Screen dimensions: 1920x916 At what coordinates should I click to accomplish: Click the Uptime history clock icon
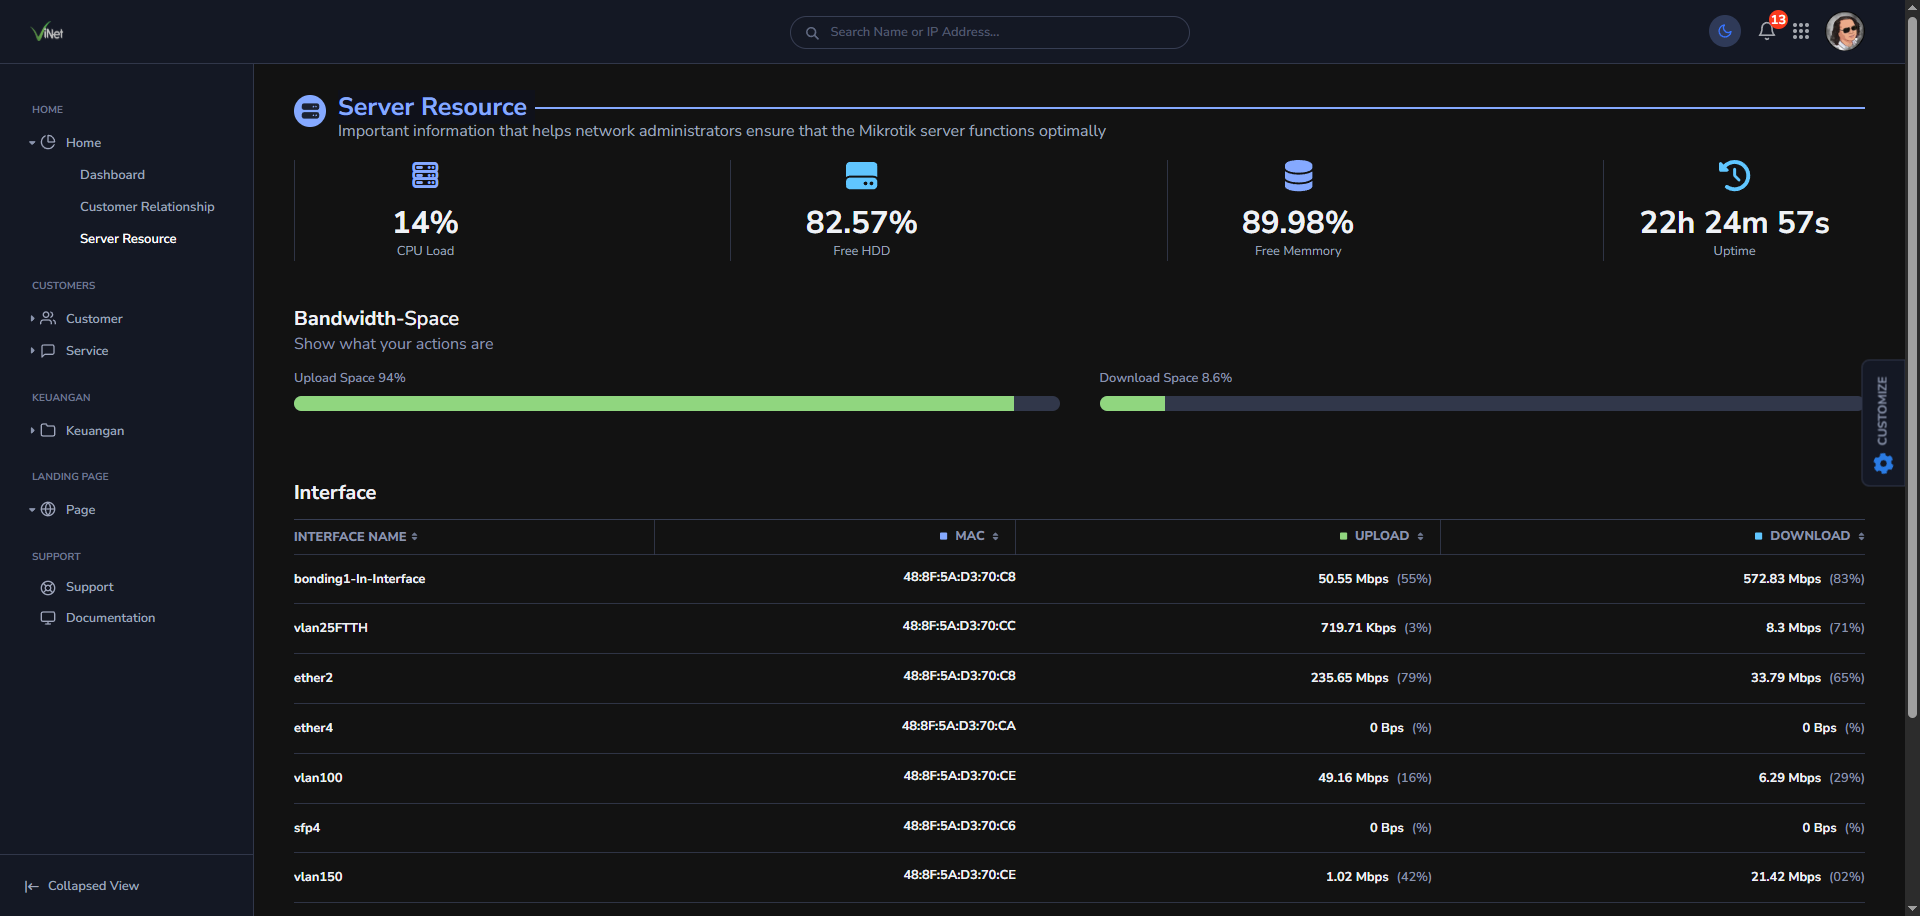(1734, 175)
